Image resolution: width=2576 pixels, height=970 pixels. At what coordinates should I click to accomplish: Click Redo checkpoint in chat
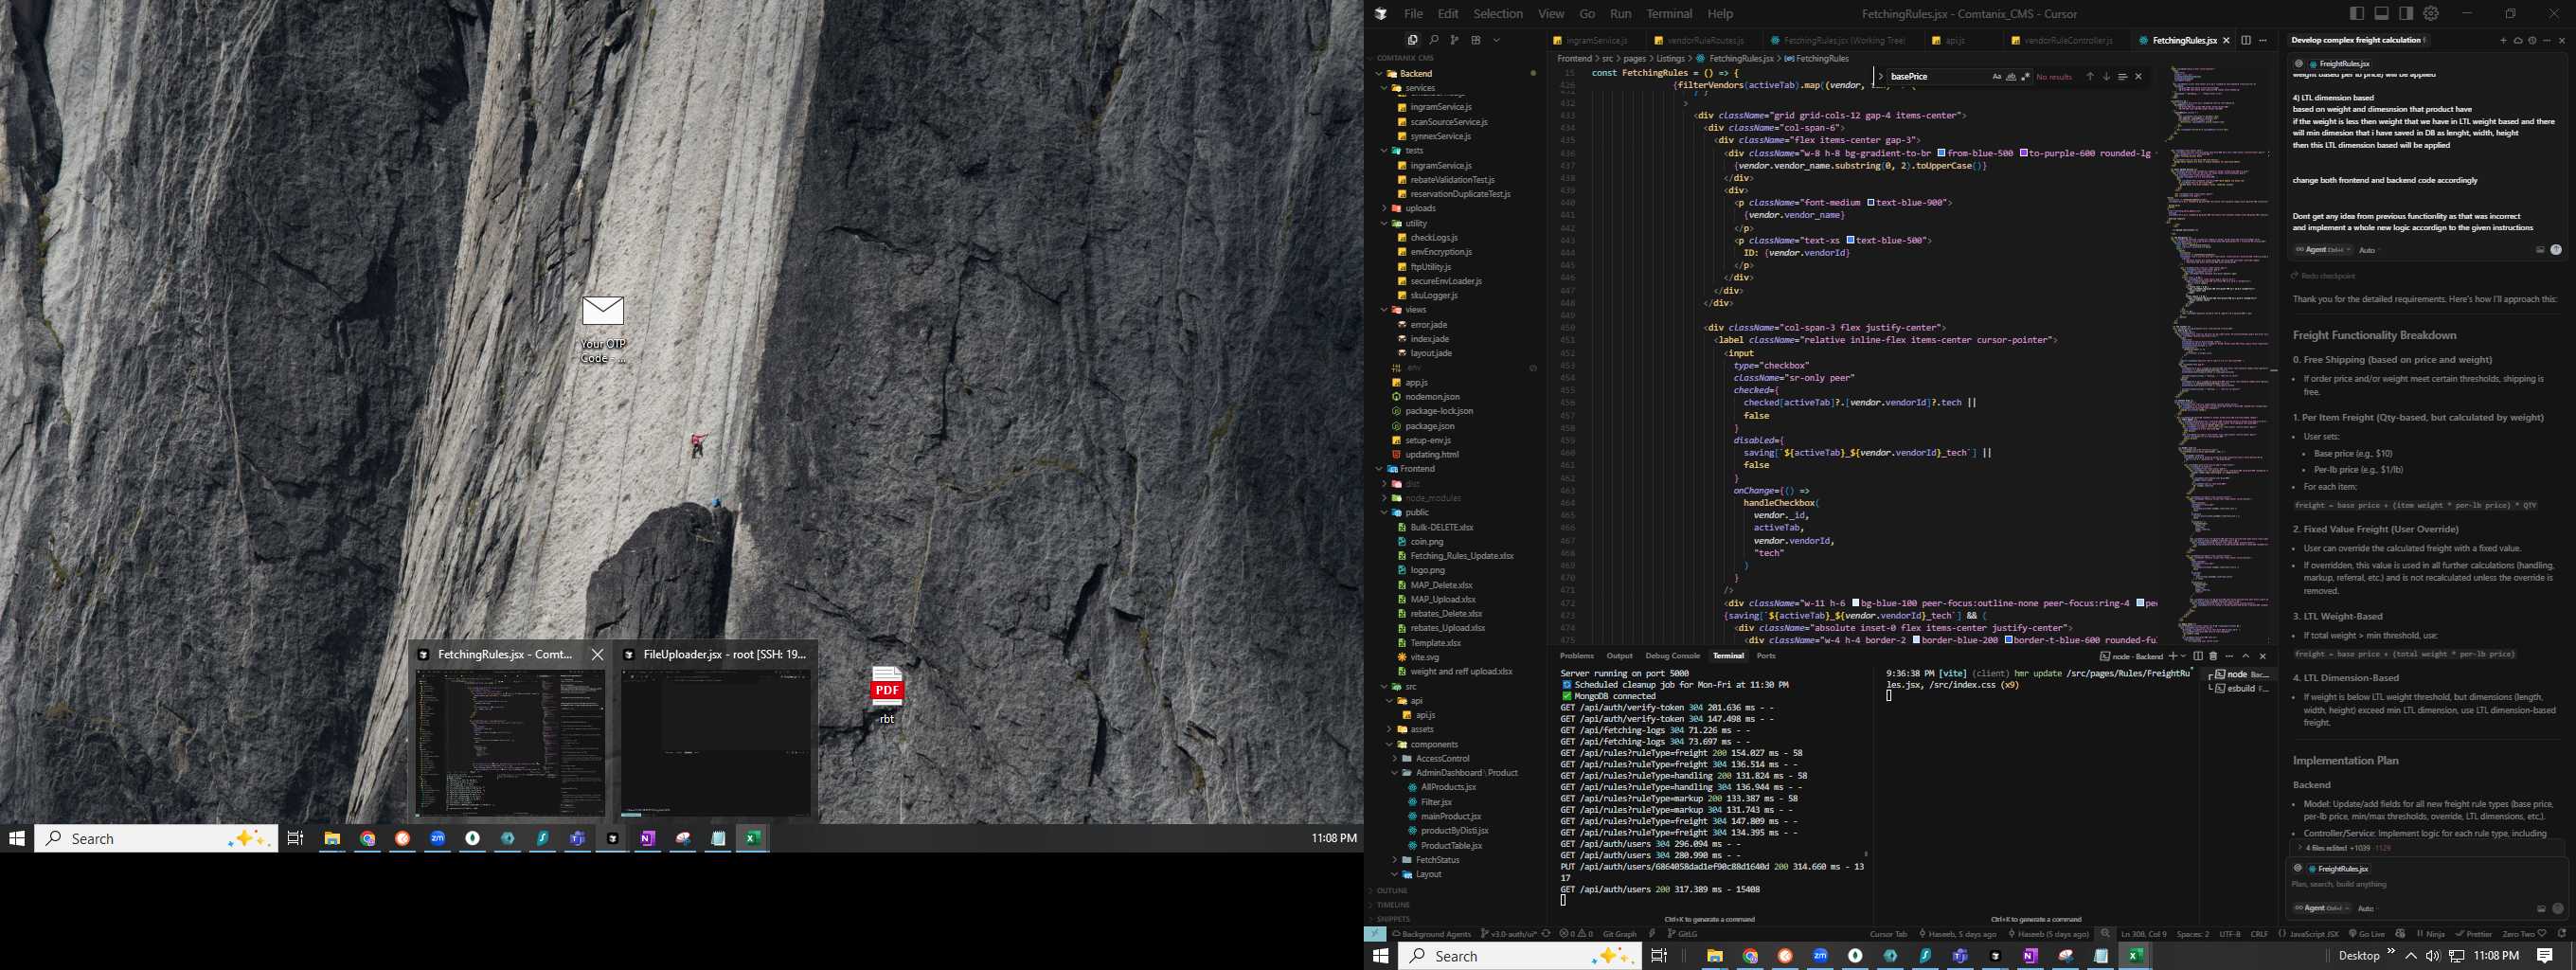2323,276
